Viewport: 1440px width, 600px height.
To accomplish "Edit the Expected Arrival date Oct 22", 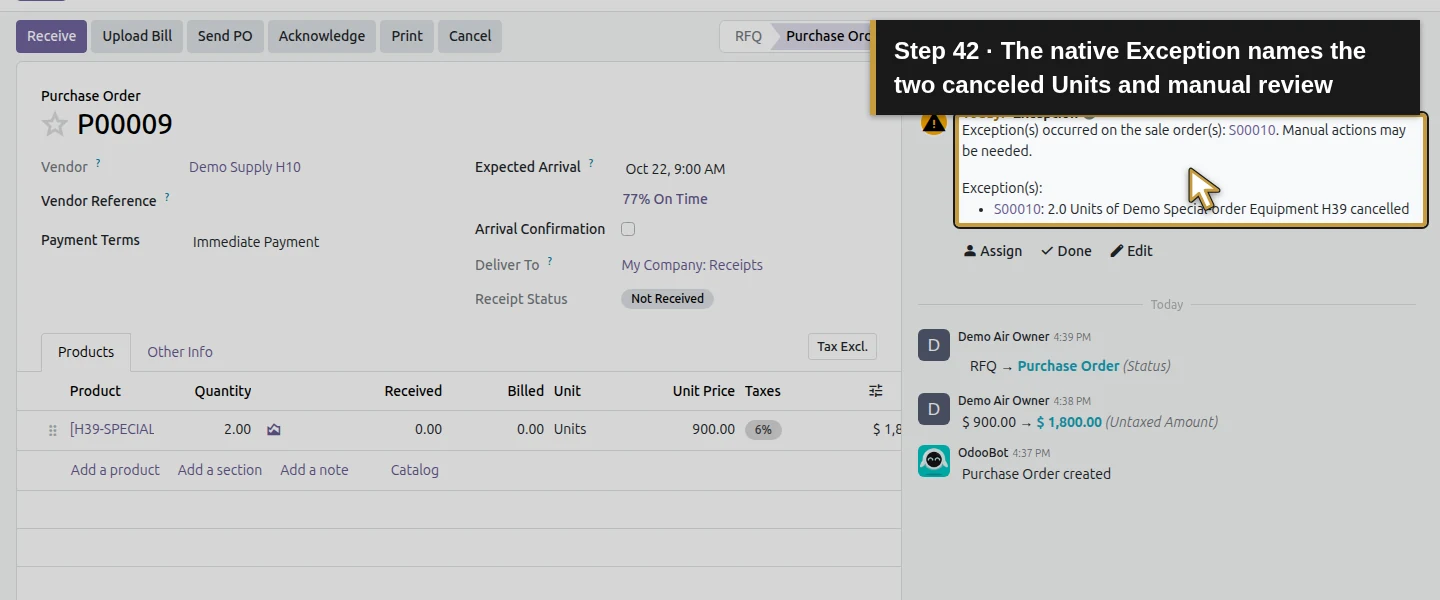I will pyautogui.click(x=675, y=169).
